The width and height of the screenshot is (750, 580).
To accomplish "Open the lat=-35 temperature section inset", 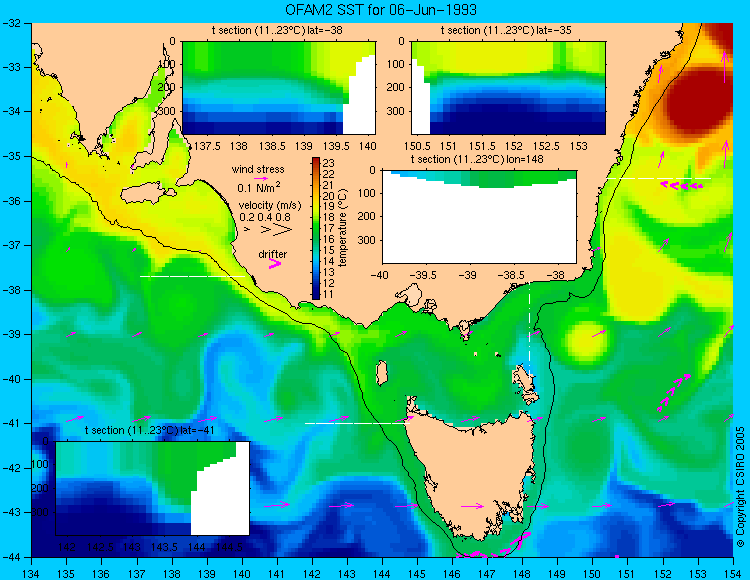I will click(x=508, y=88).
